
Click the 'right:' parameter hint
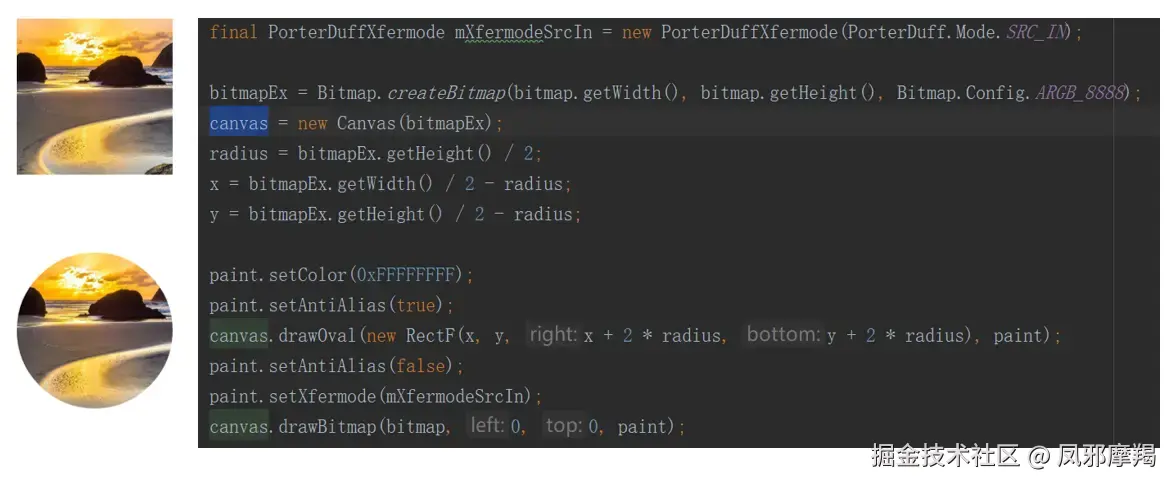click(553, 335)
